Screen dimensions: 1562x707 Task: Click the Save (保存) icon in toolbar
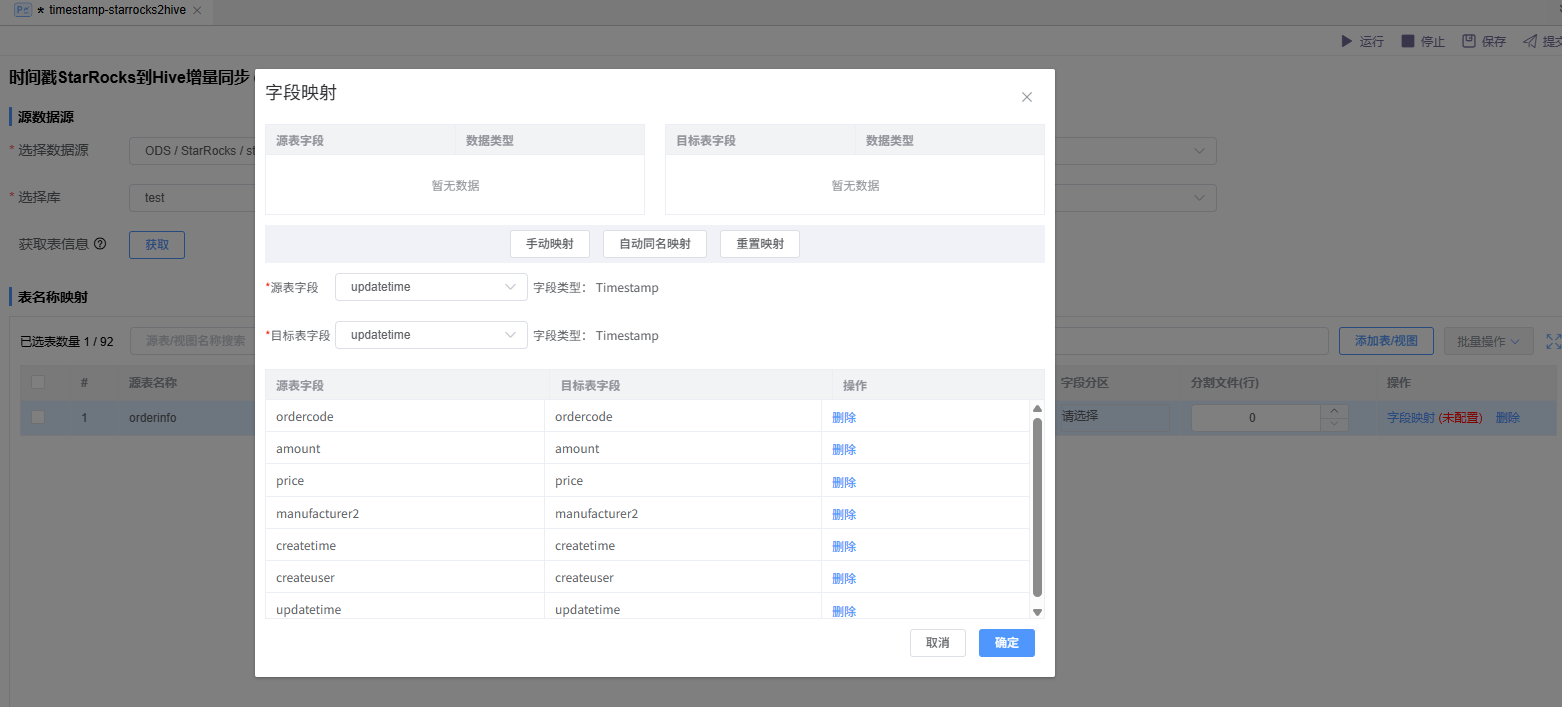1469,41
